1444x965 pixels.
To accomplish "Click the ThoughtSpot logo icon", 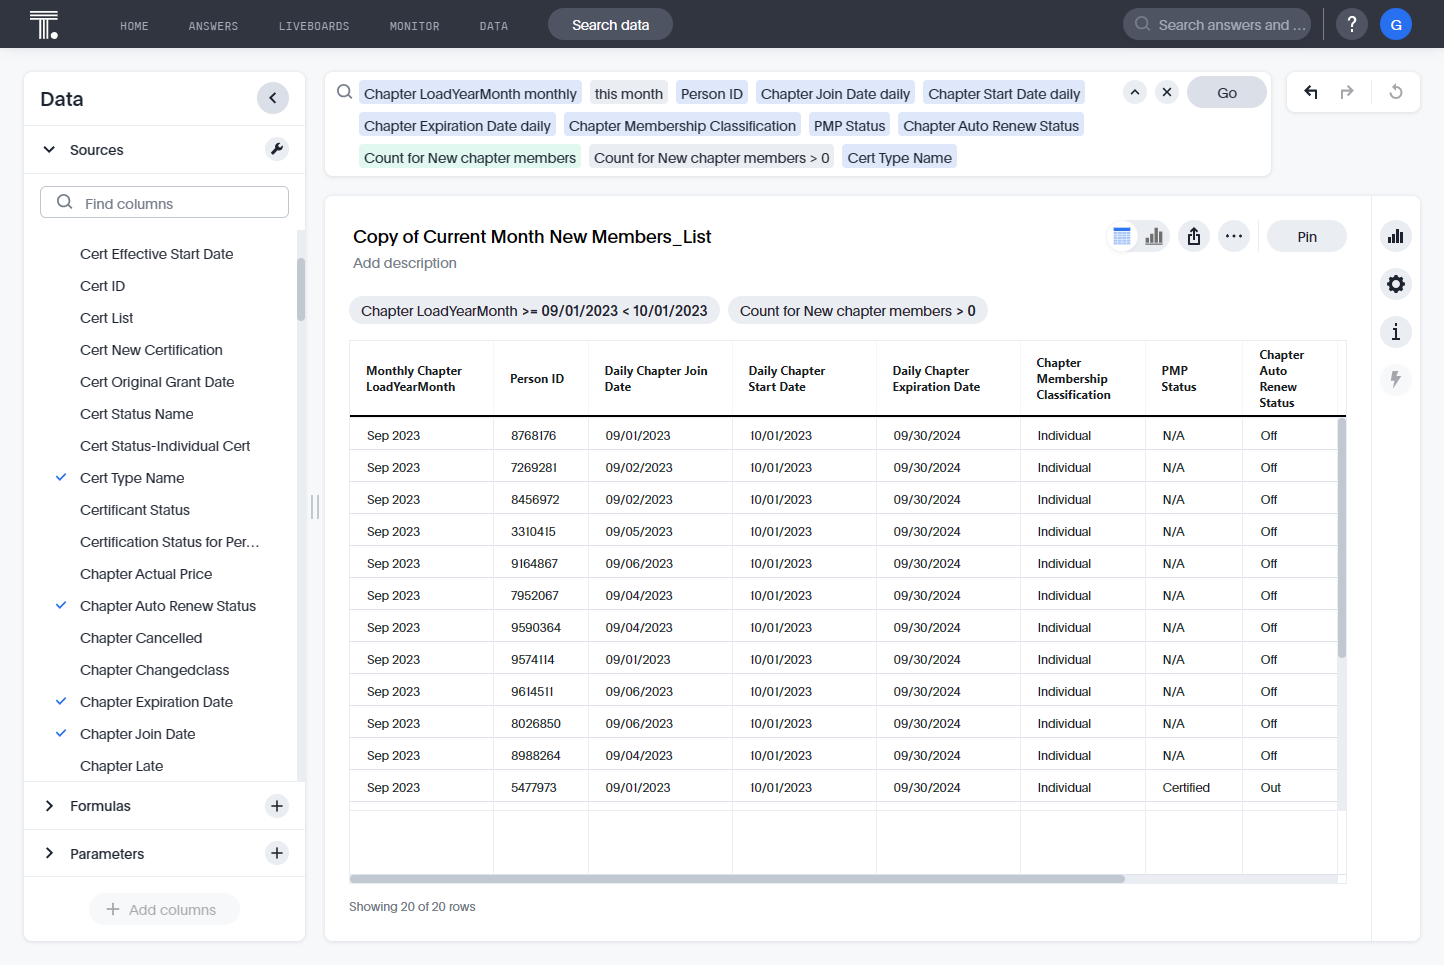I will click(44, 24).
